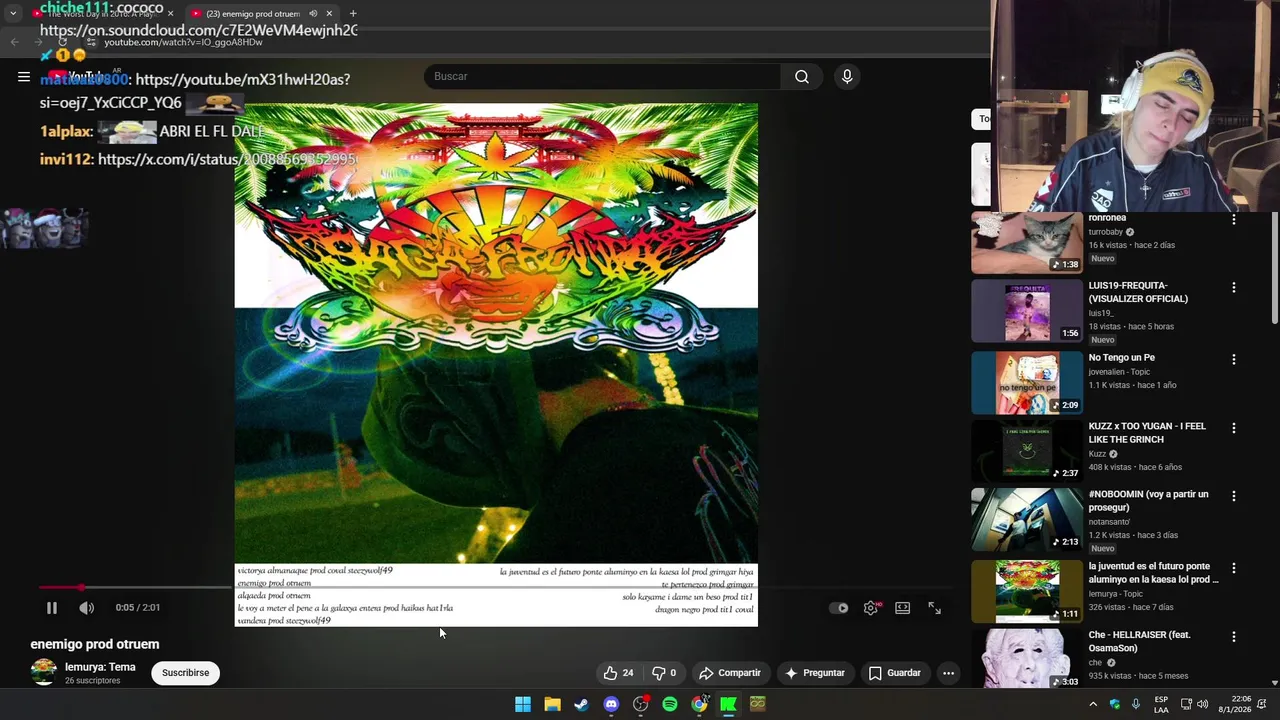The width and height of the screenshot is (1280, 720).
Task: Switch to theater mode view
Action: [x=903, y=608]
